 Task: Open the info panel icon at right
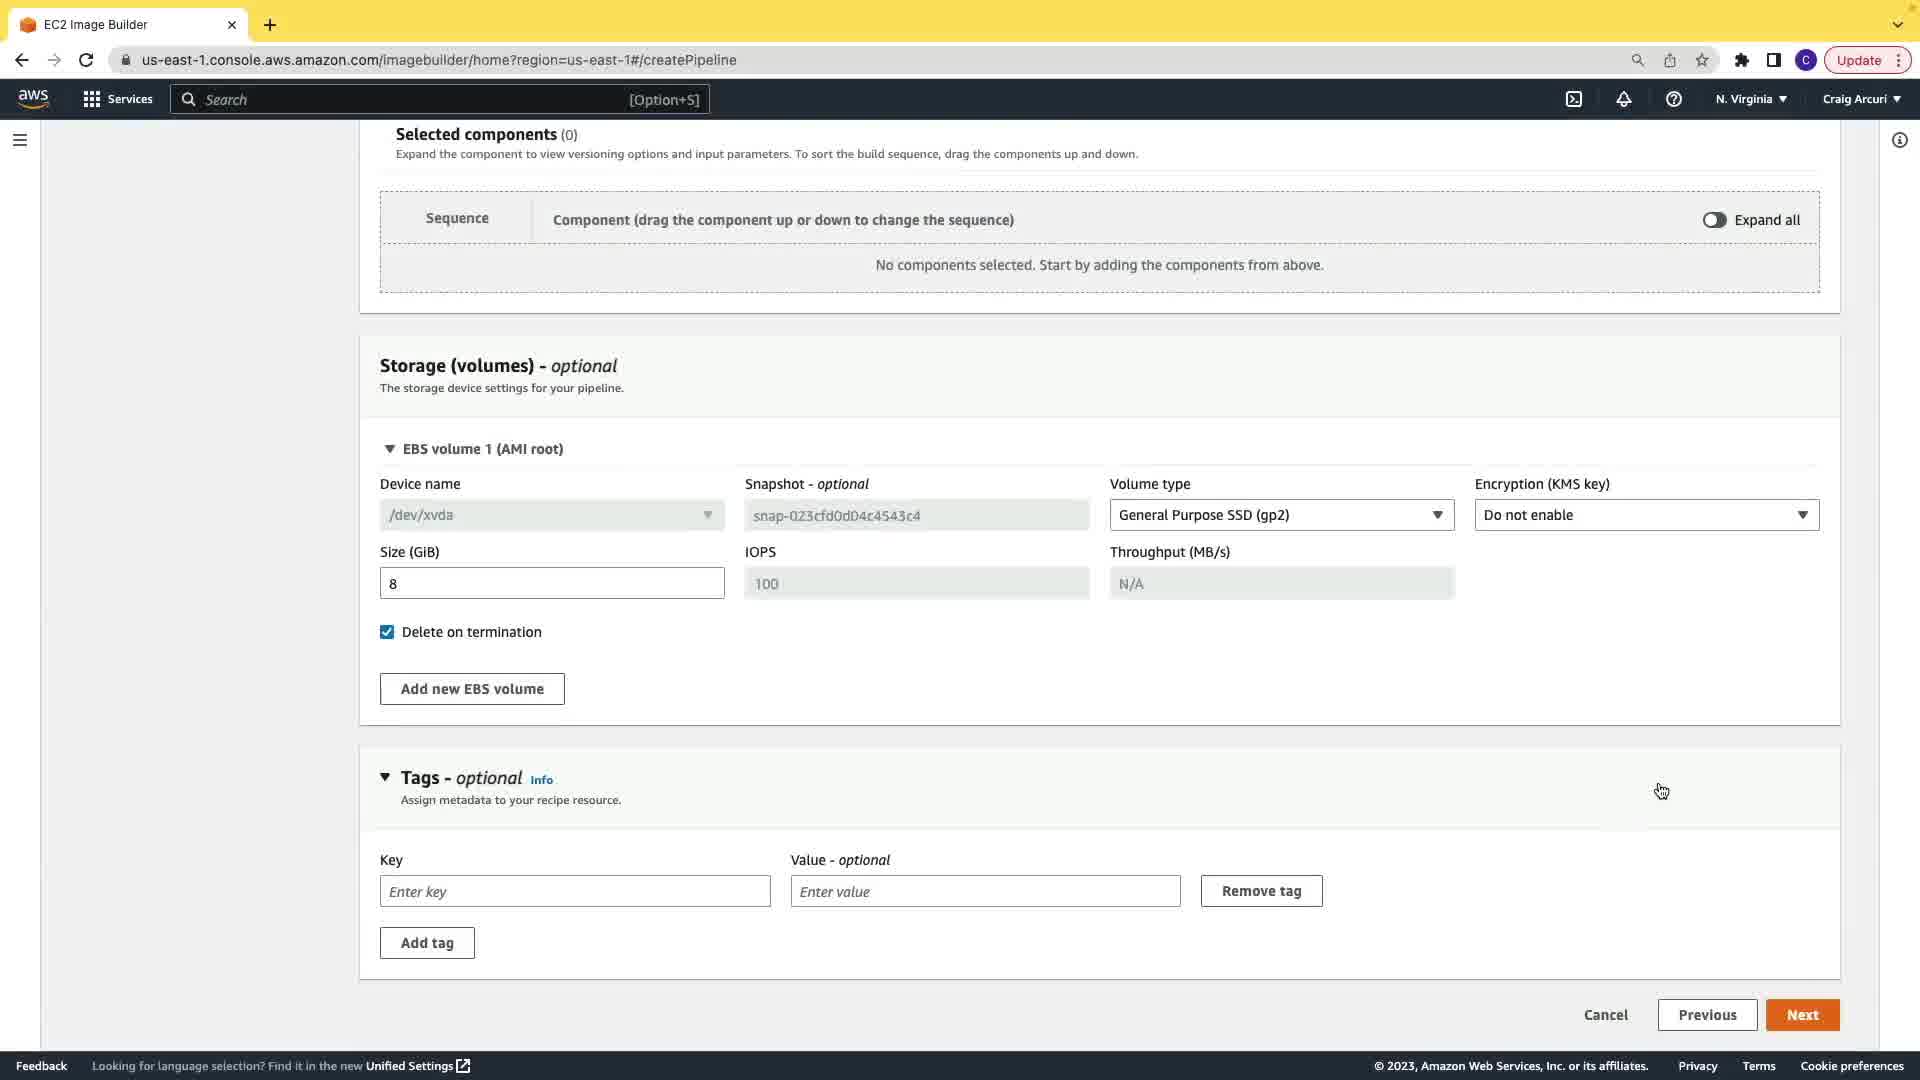click(x=1899, y=140)
